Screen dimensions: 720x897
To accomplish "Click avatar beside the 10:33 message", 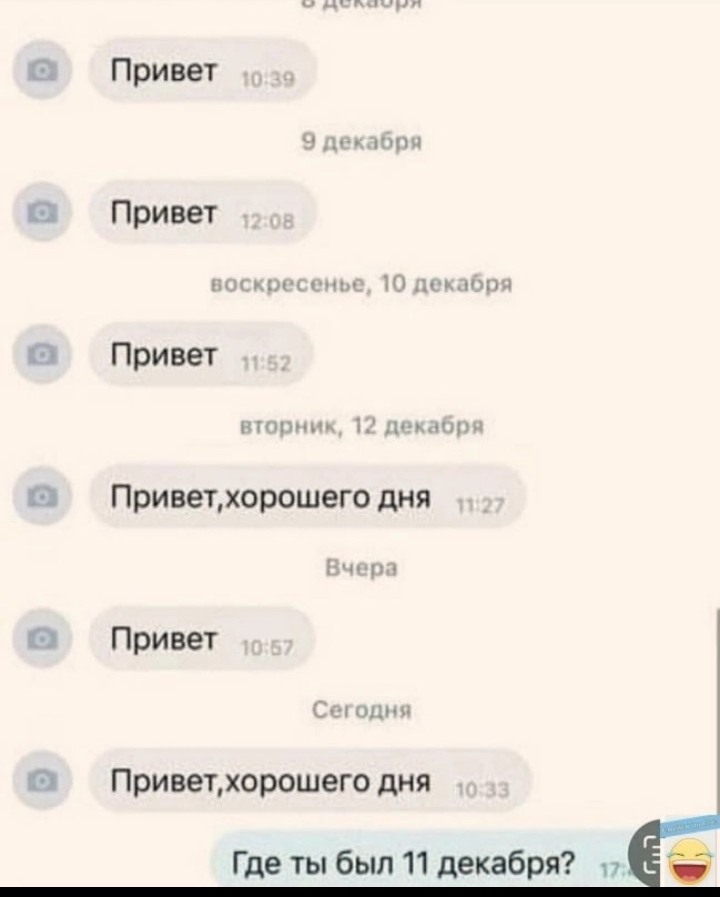I will coord(42,780).
